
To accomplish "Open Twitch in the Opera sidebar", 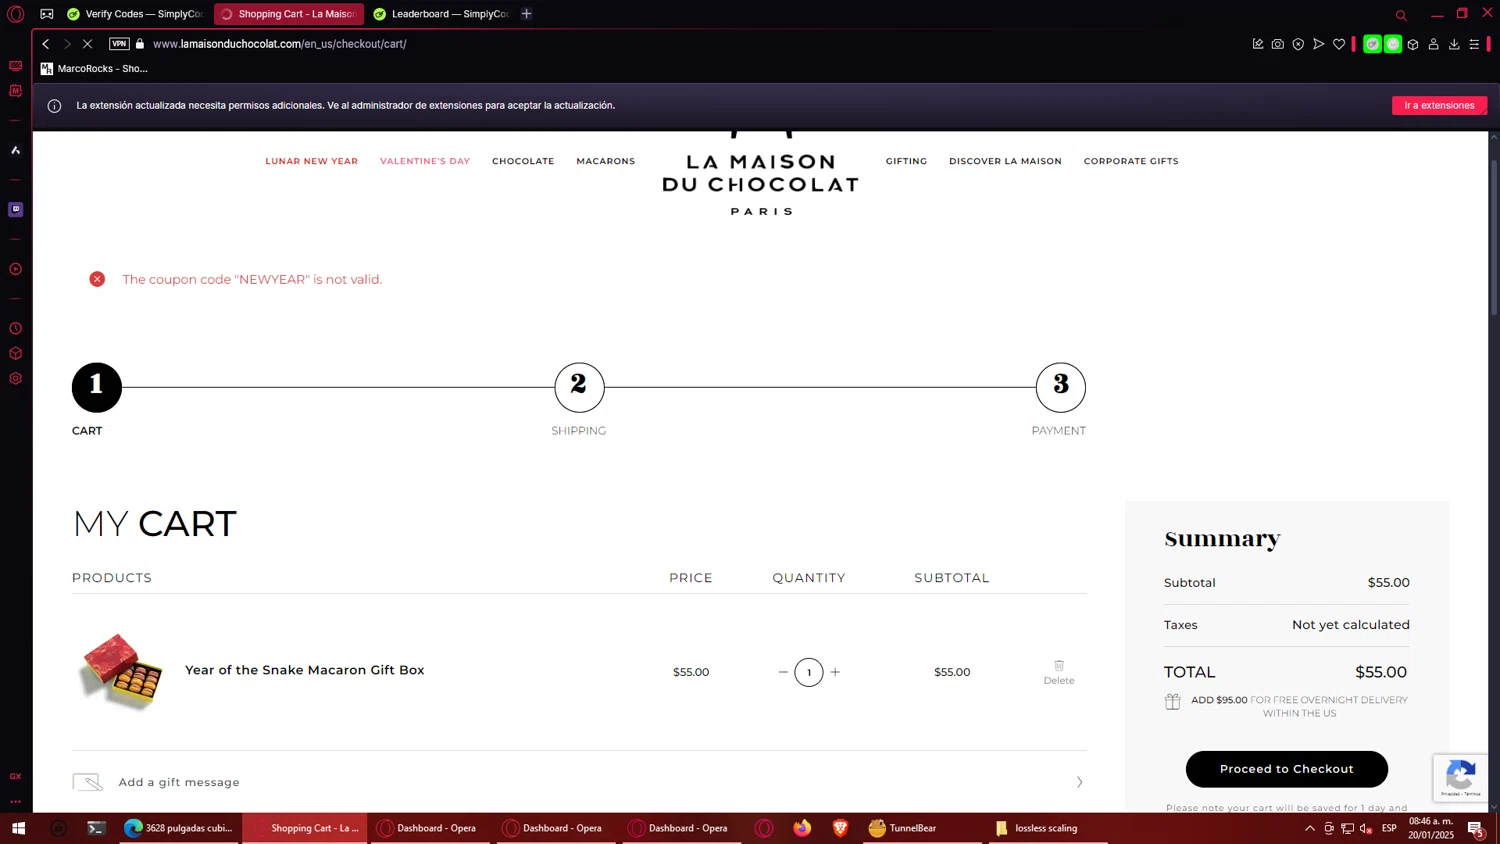I will click(x=15, y=209).
